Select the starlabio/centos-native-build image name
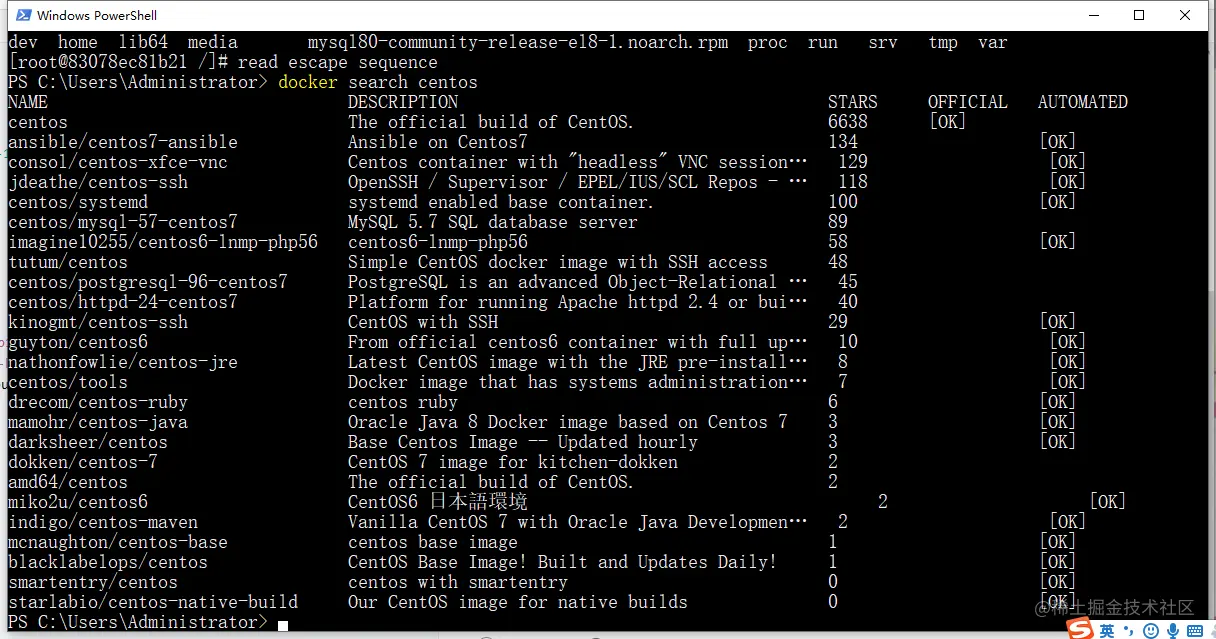This screenshot has height=639, width=1216. point(153,602)
